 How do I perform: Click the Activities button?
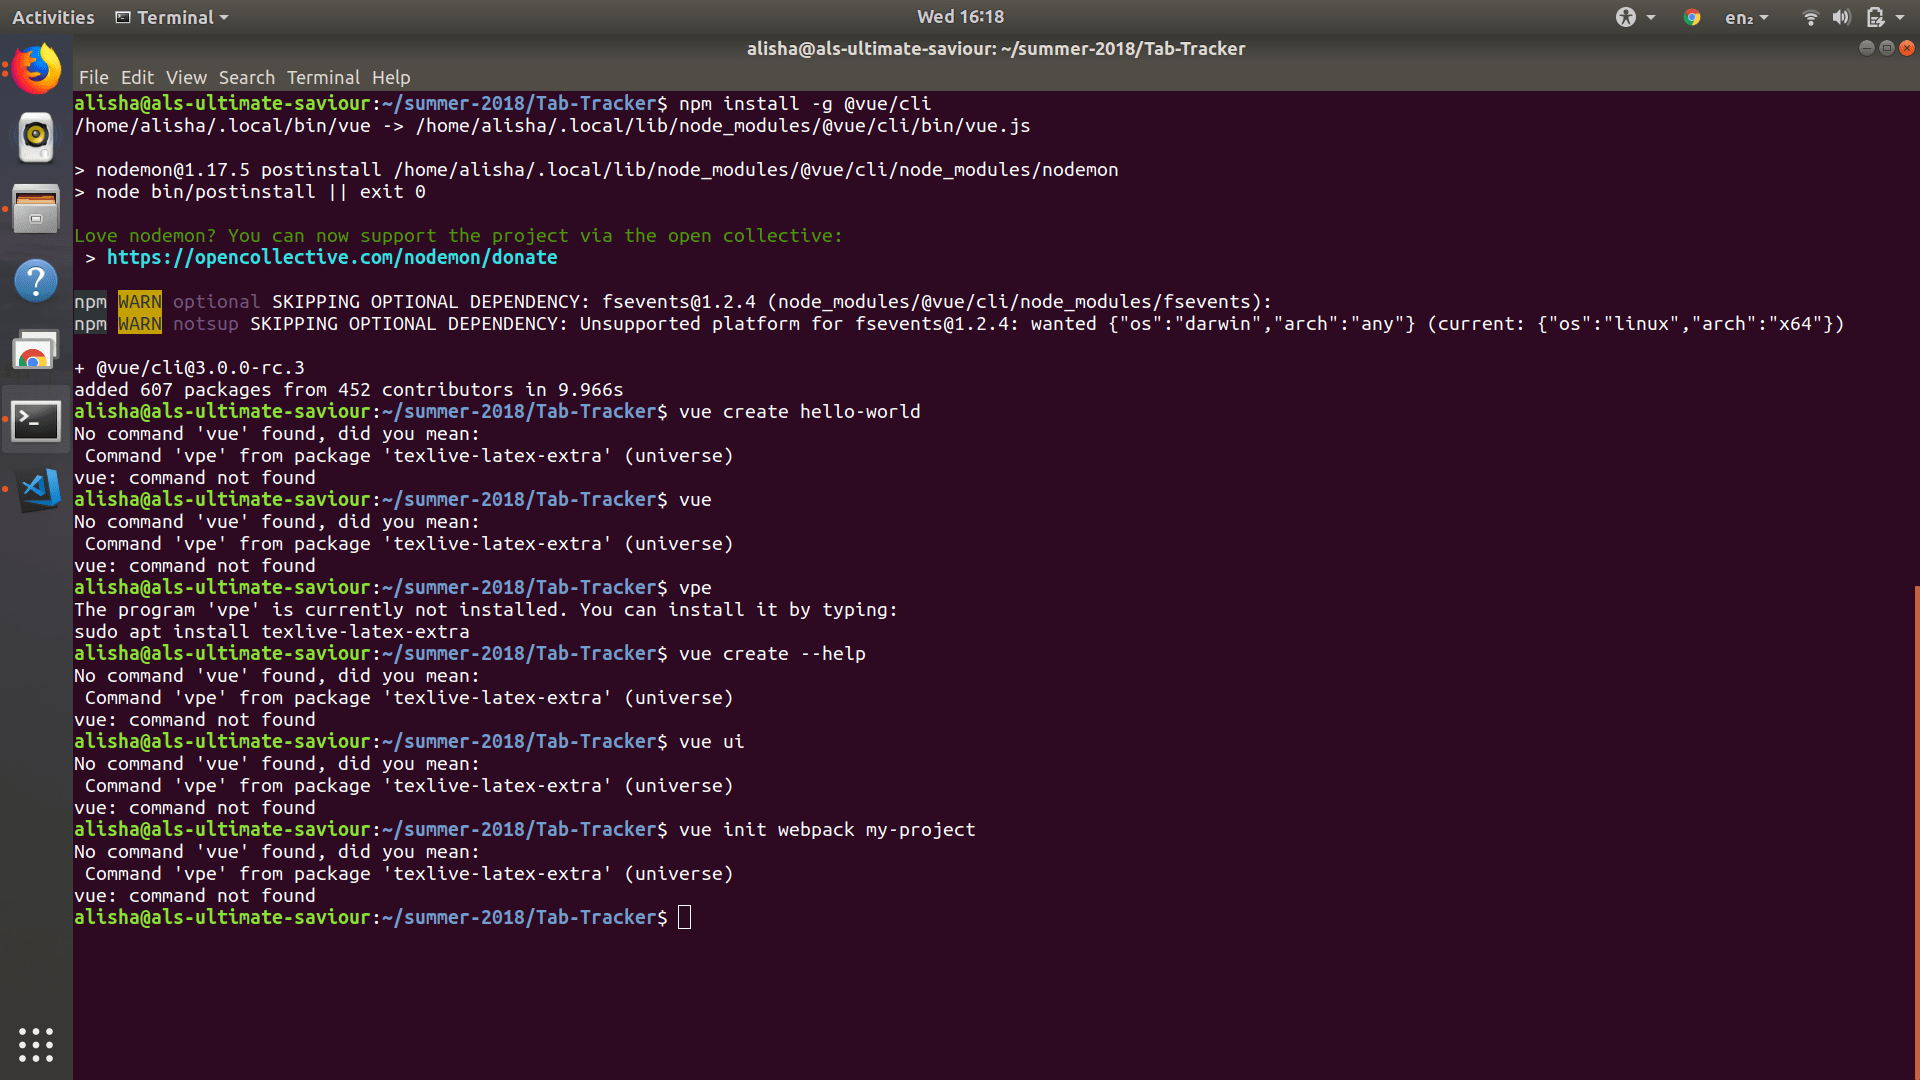53,17
